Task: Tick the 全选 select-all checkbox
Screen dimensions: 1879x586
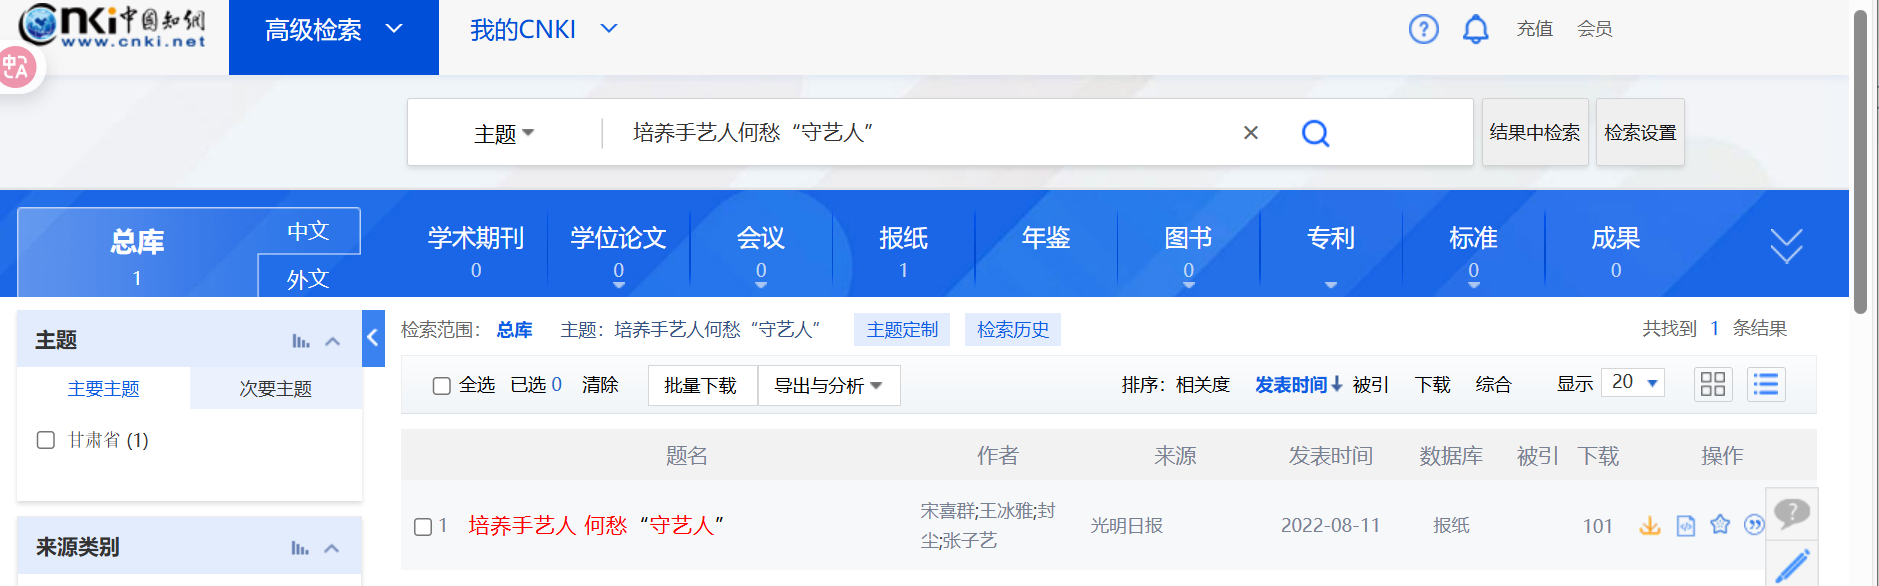Action: click(x=441, y=386)
